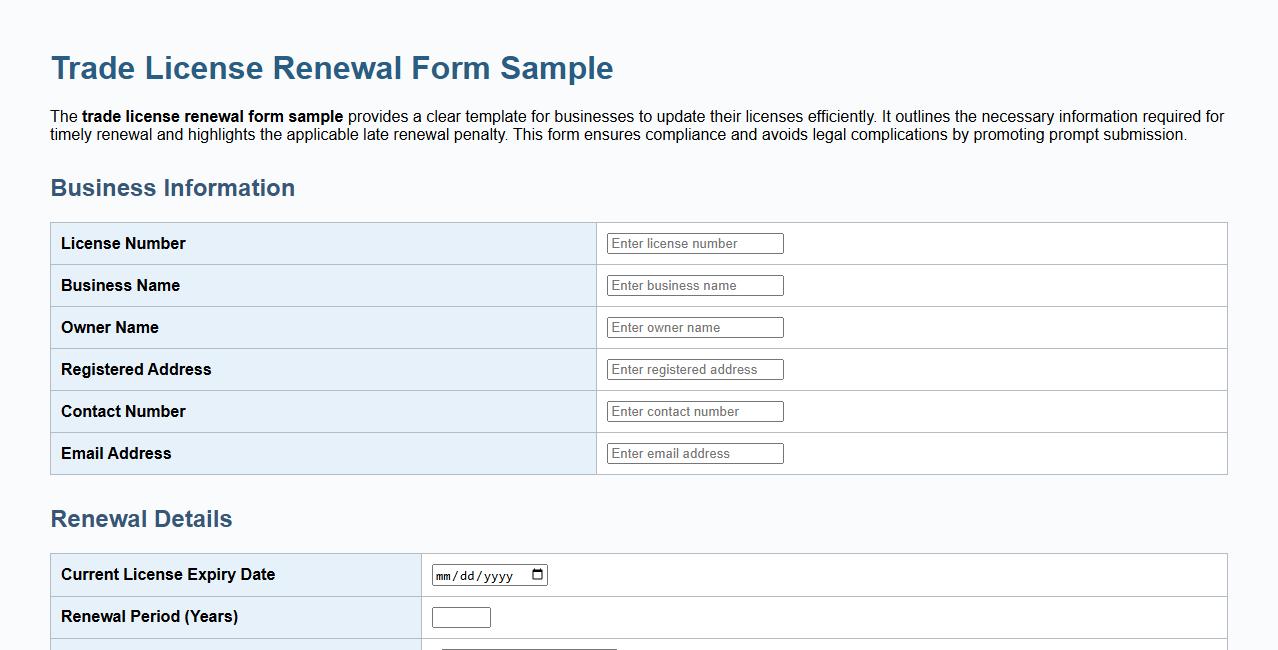This screenshot has width=1278, height=650.
Task: Click the Email Address input field
Action: (694, 453)
